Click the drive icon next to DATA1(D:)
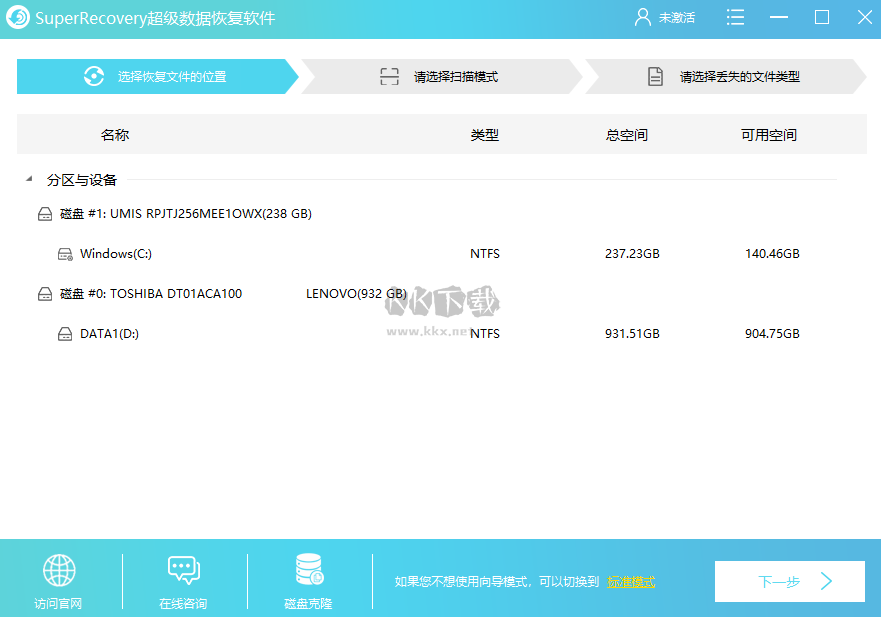 click(x=62, y=333)
